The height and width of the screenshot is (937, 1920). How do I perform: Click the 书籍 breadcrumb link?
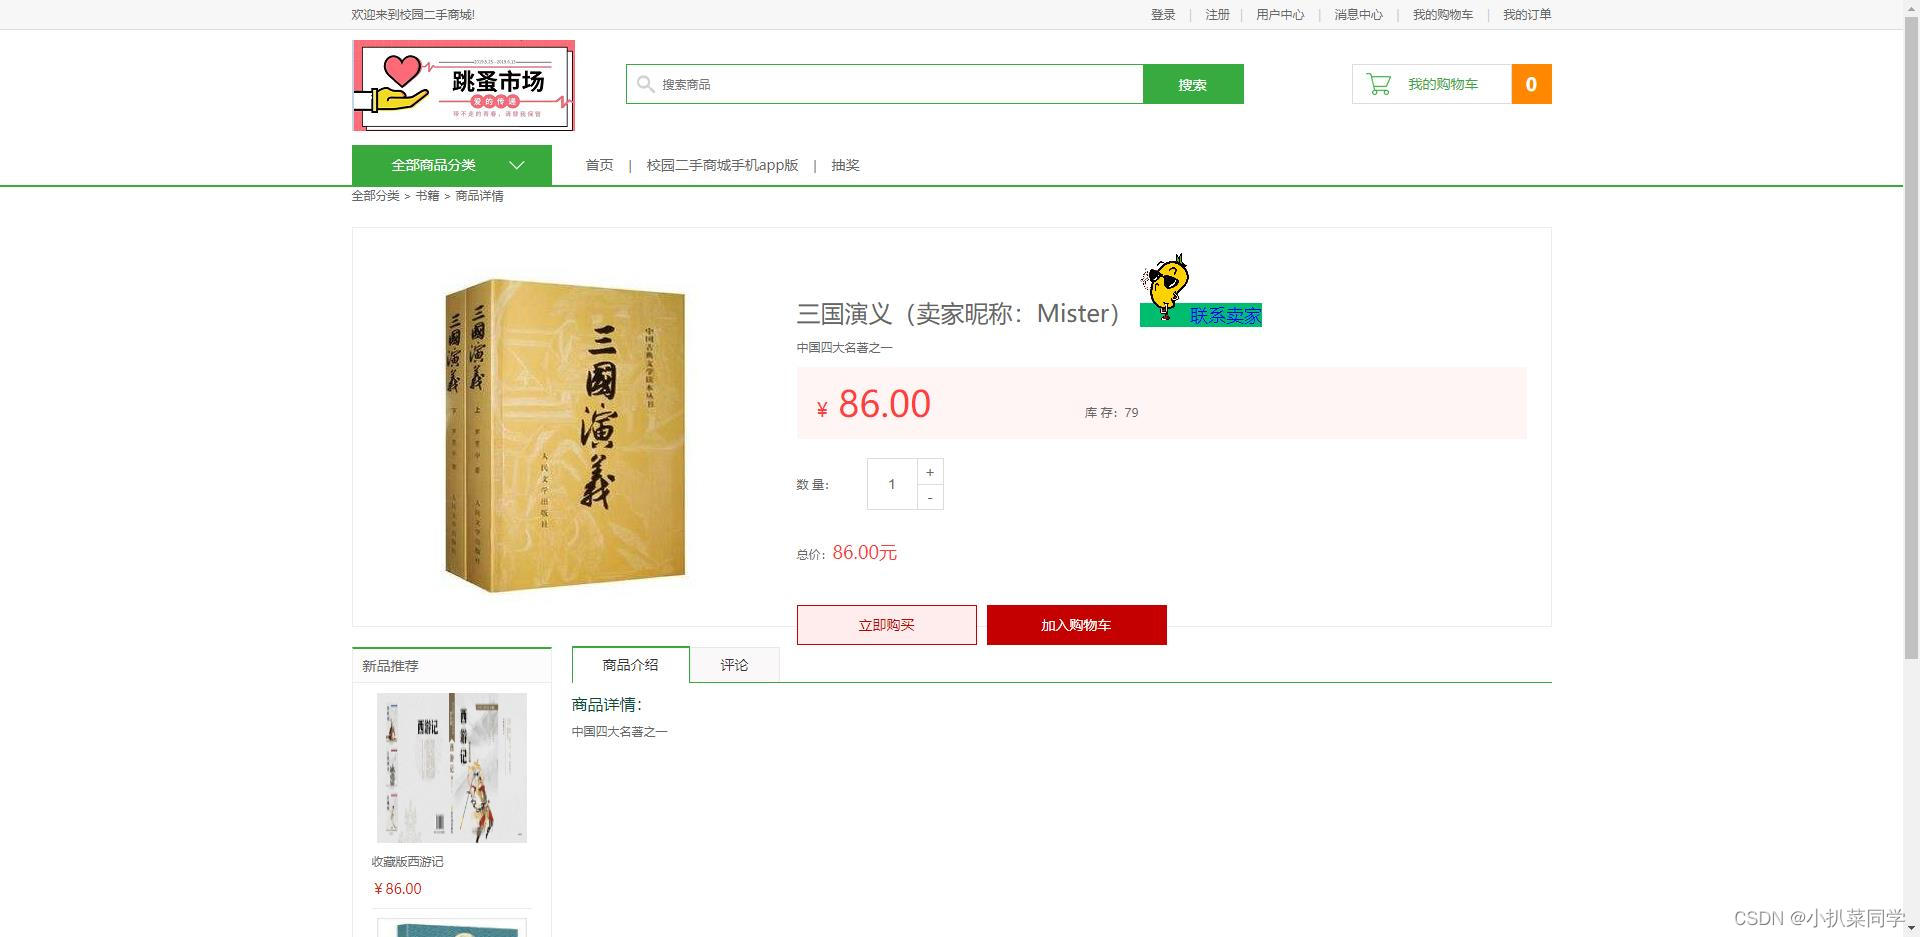tap(427, 196)
